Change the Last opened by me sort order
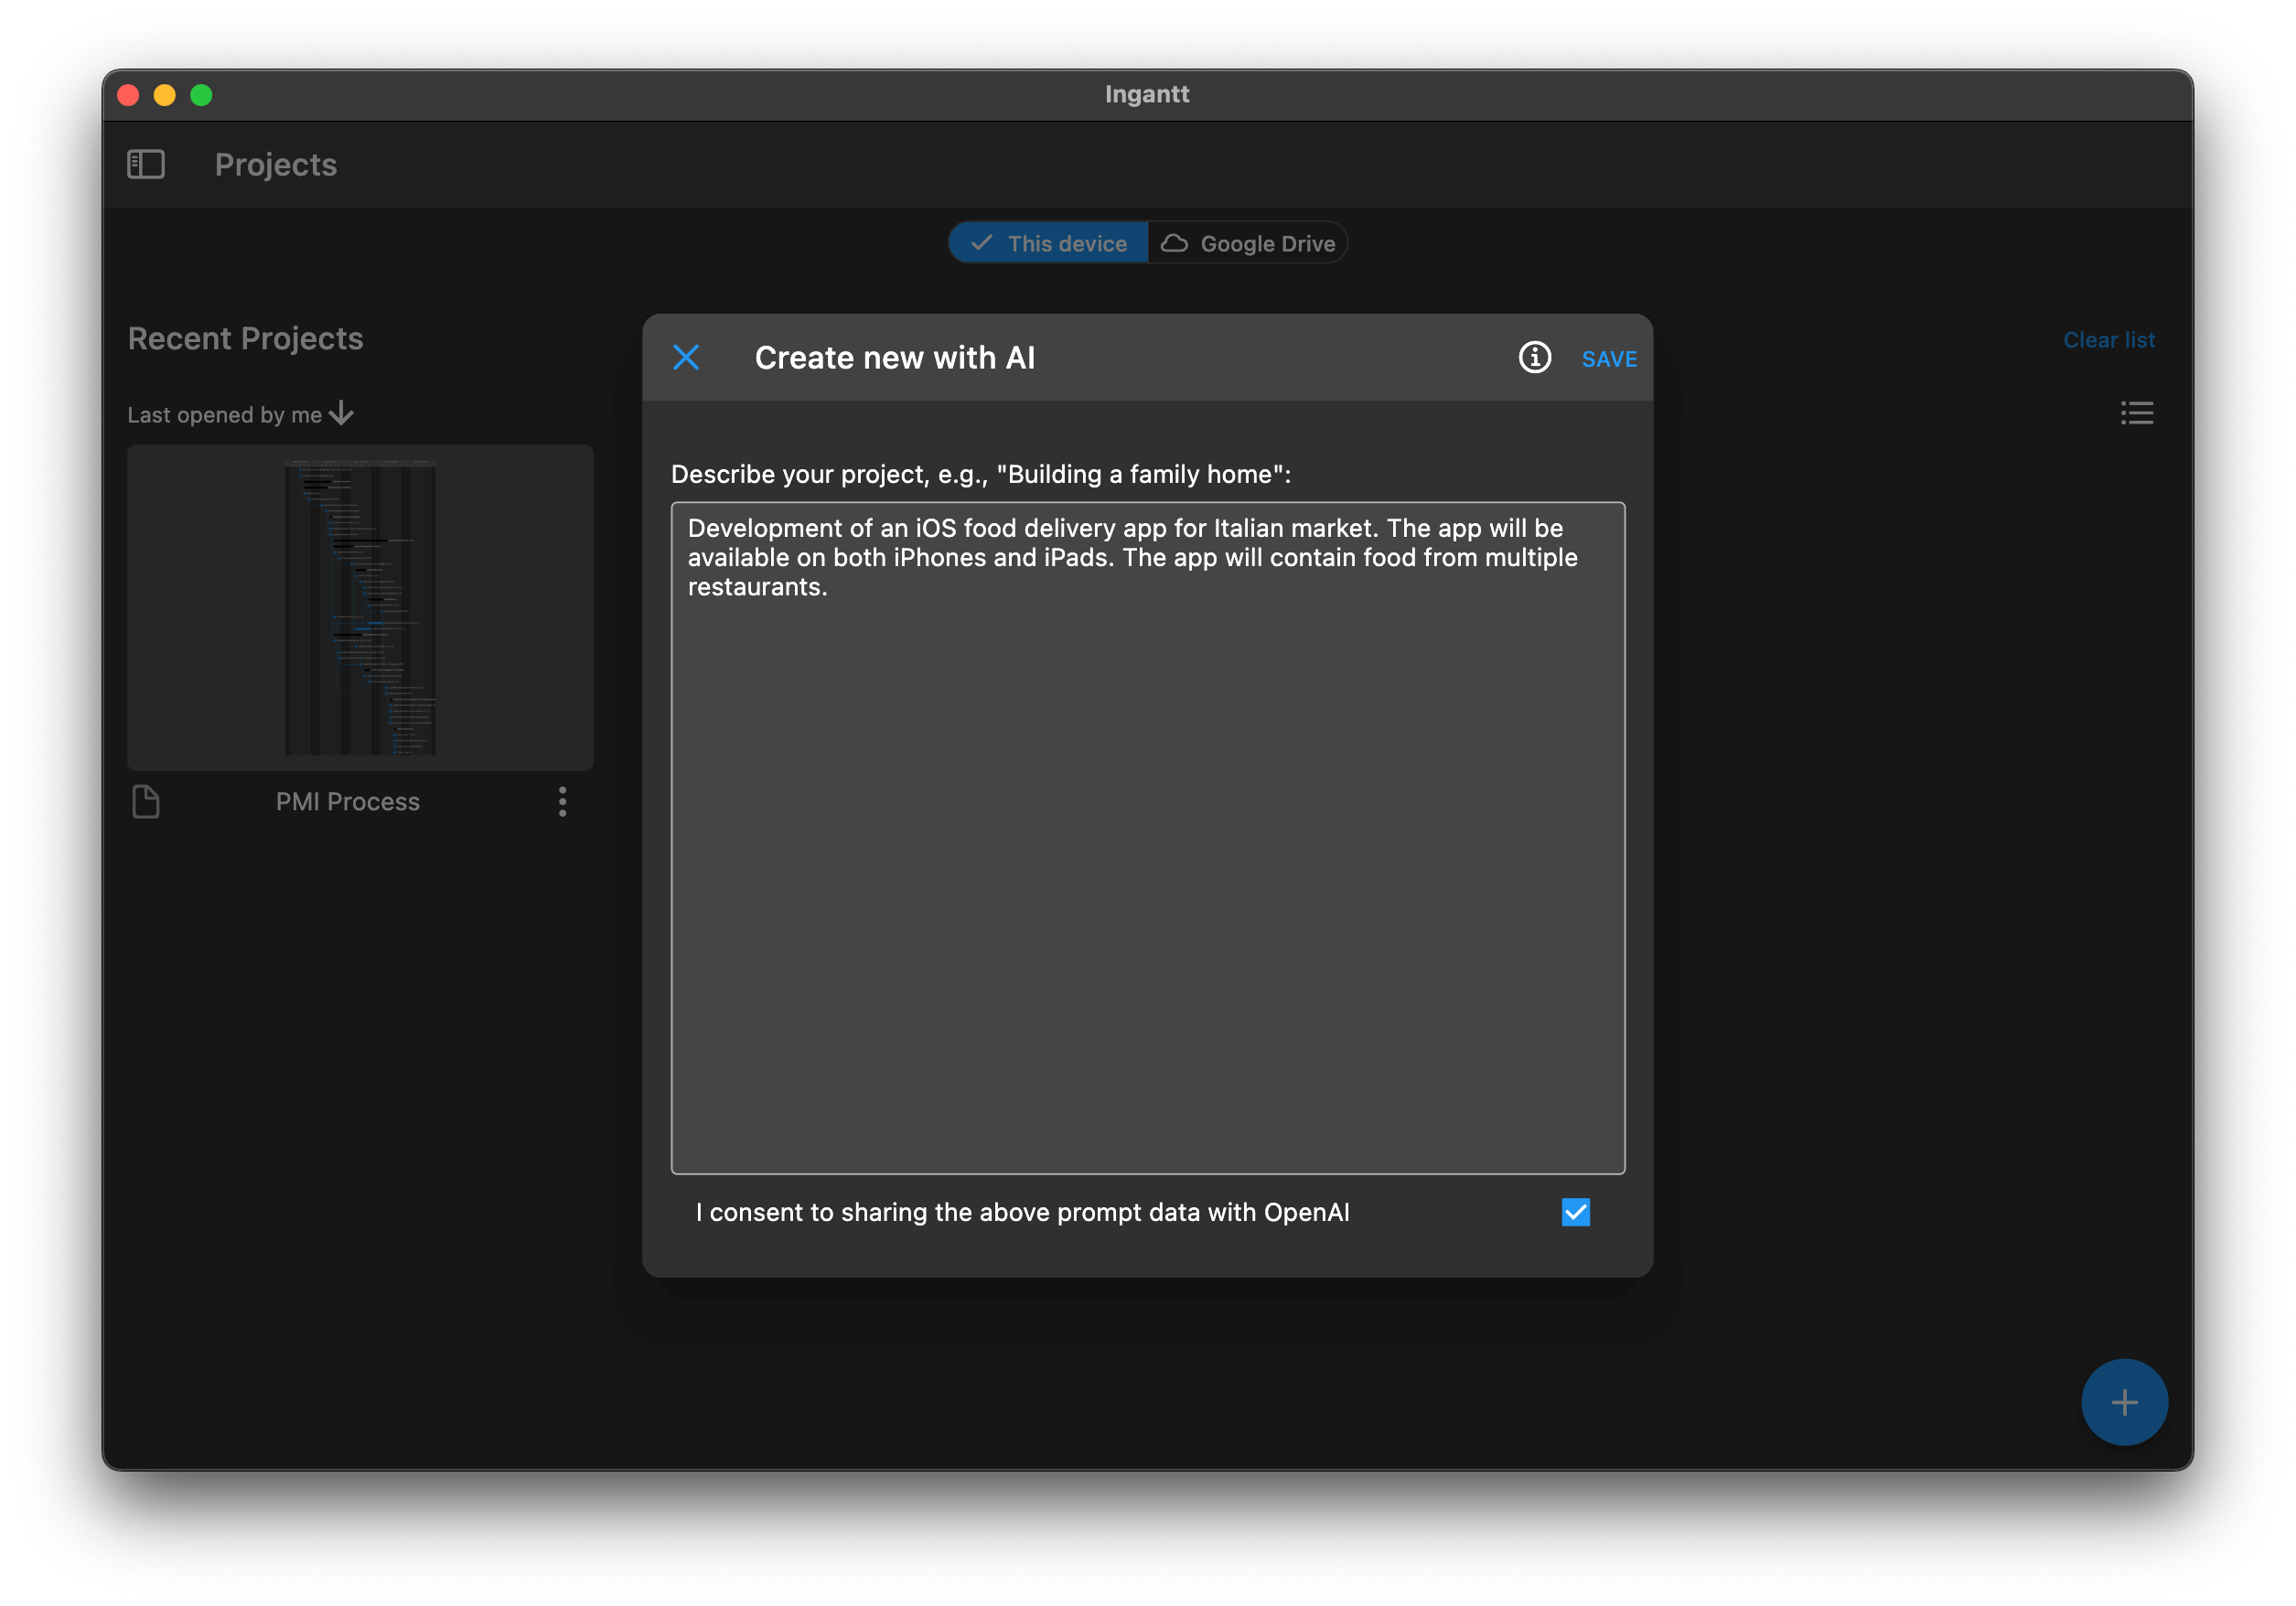2296x1606 pixels. [x=241, y=414]
